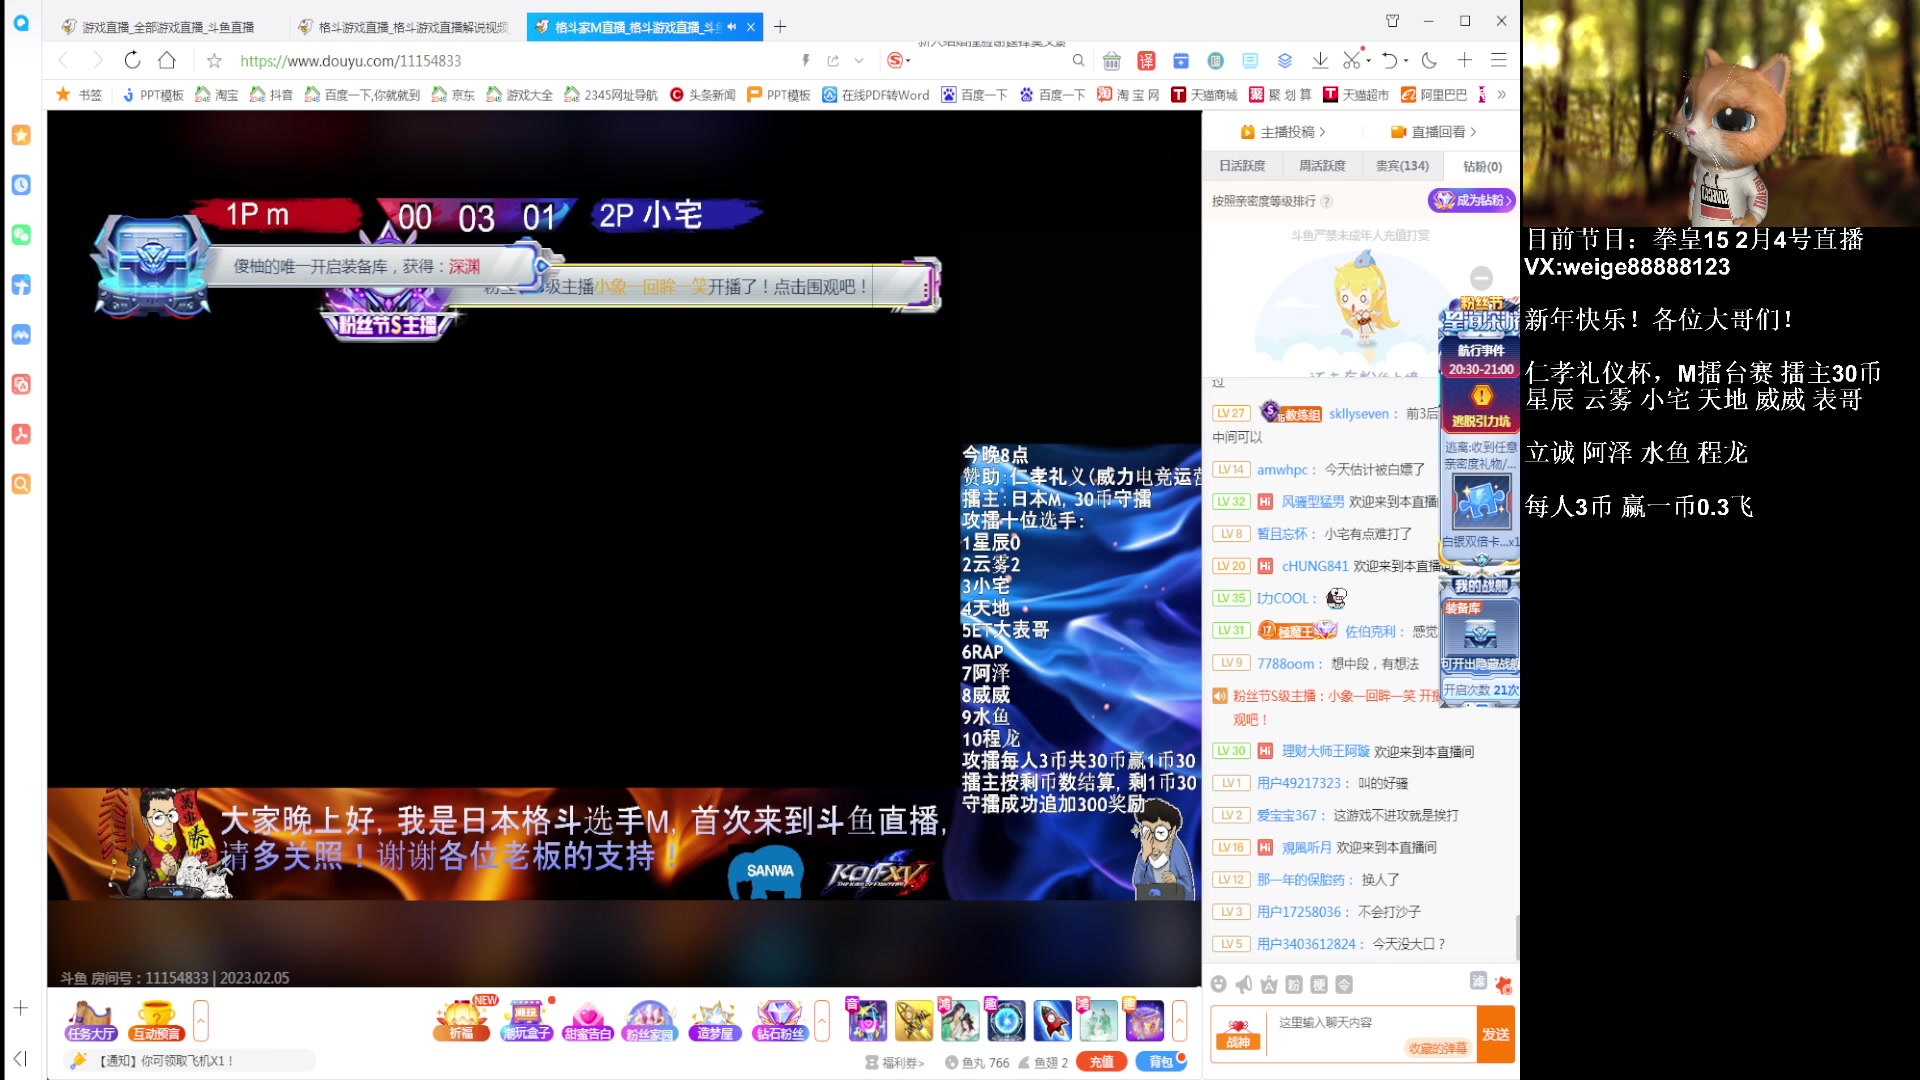Open the crown A danmaku style icon
This screenshot has height=1080, width=1920.
[x=1269, y=985]
